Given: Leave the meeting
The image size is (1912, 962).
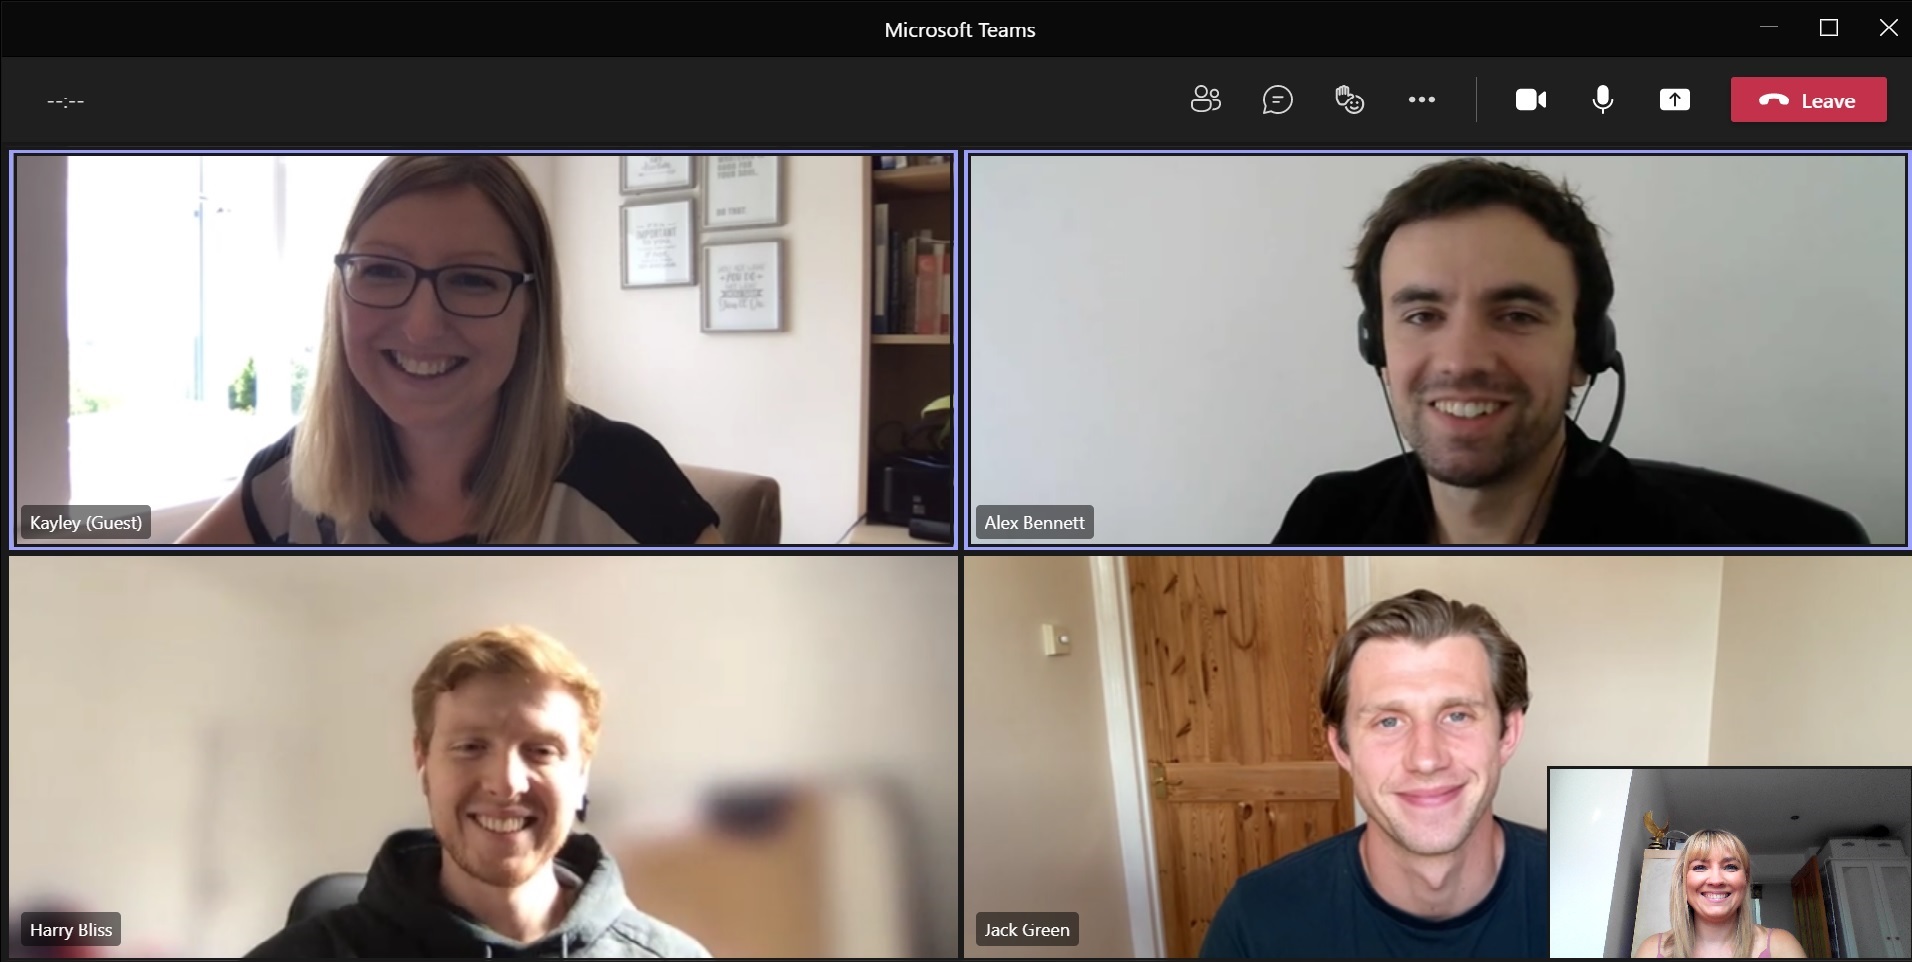Looking at the screenshot, I should 1808,100.
